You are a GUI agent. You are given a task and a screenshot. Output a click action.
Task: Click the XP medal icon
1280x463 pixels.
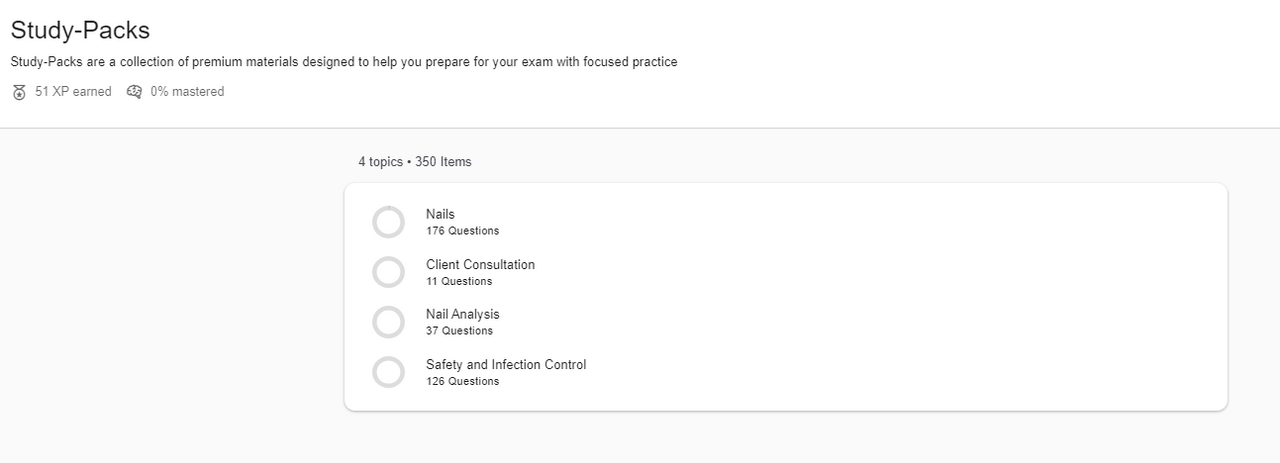click(x=19, y=92)
